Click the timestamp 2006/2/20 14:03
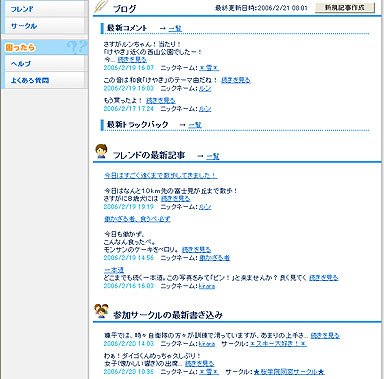Image resolution: width=384 pixels, height=379 pixels. pos(129,344)
